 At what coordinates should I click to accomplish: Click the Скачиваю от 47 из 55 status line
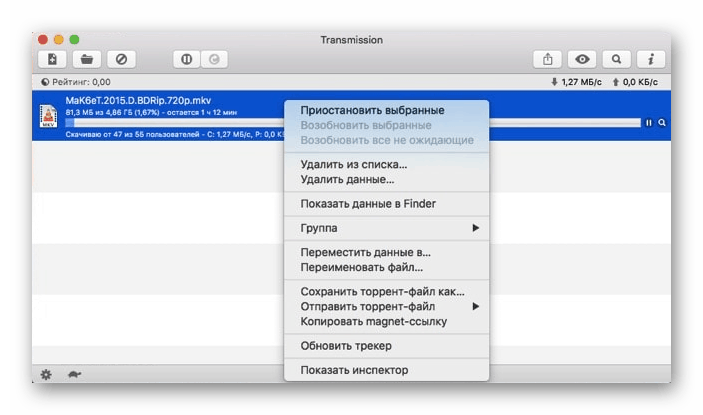(x=175, y=134)
